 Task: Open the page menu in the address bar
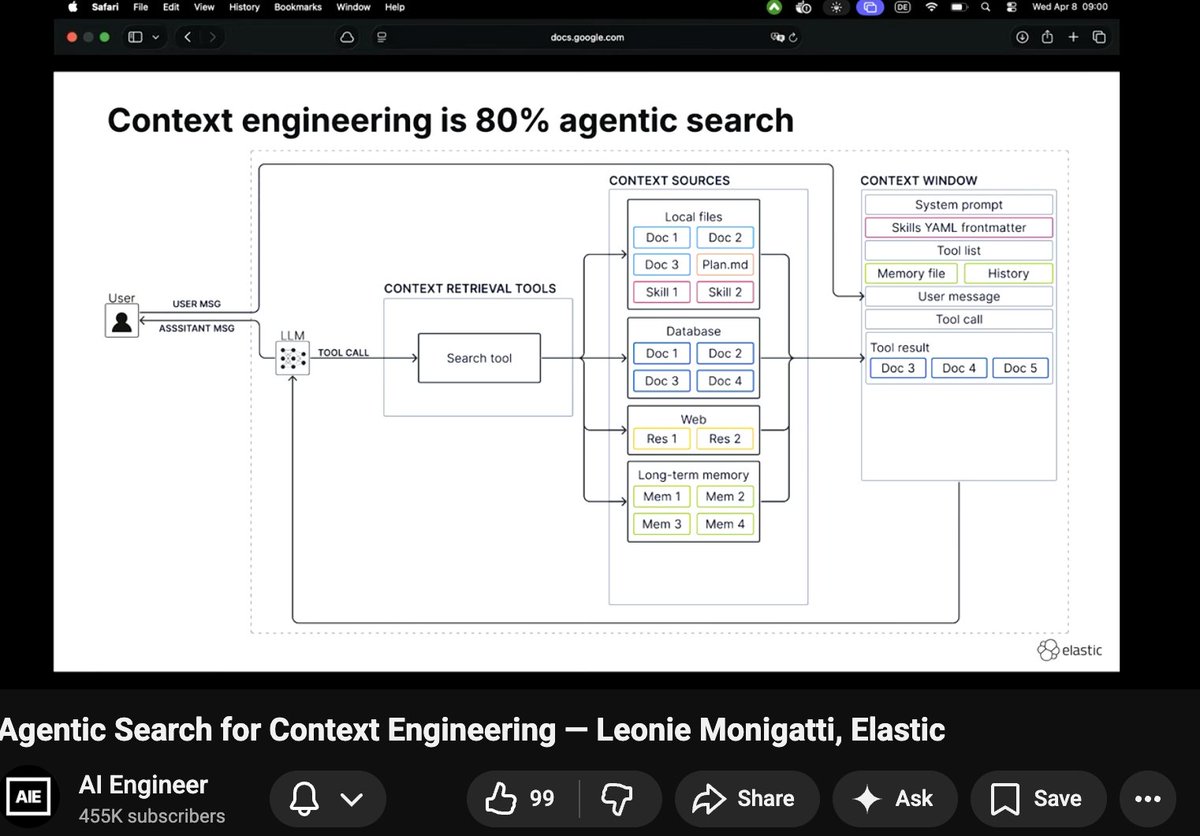point(381,37)
